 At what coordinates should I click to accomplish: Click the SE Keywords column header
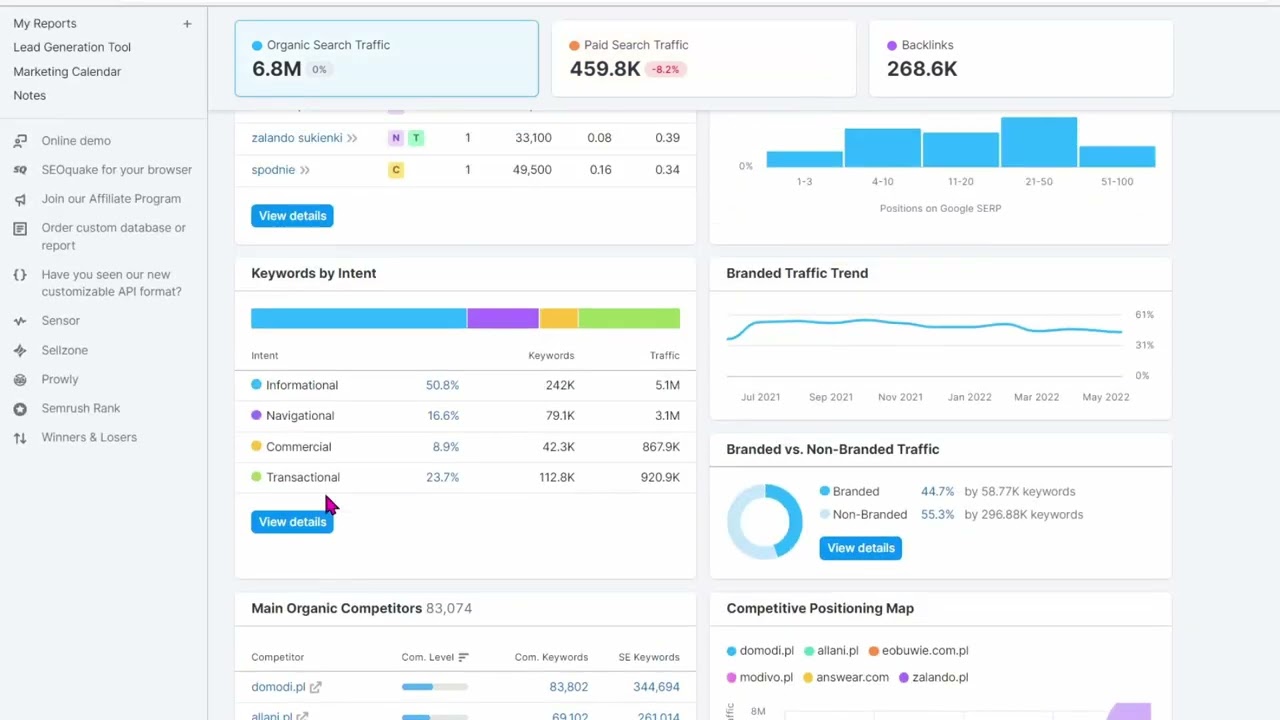(x=649, y=658)
